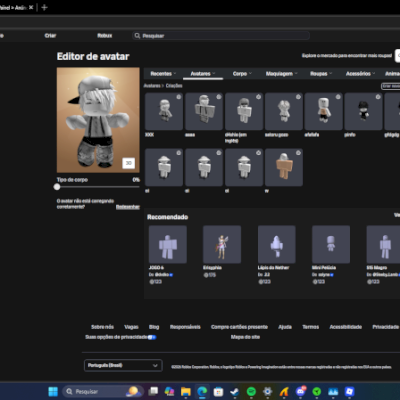This screenshot has height=400, width=400.
Task: Click the Recomendado section heading
Action: (168, 217)
